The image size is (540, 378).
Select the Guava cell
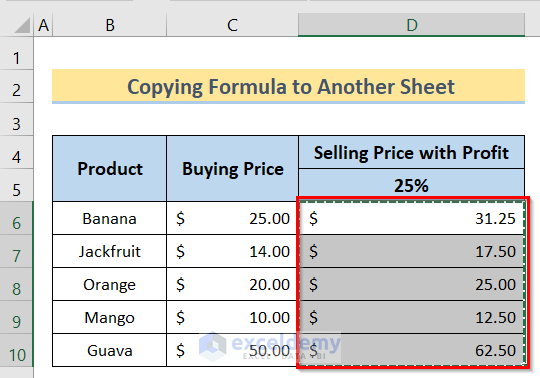coord(110,350)
